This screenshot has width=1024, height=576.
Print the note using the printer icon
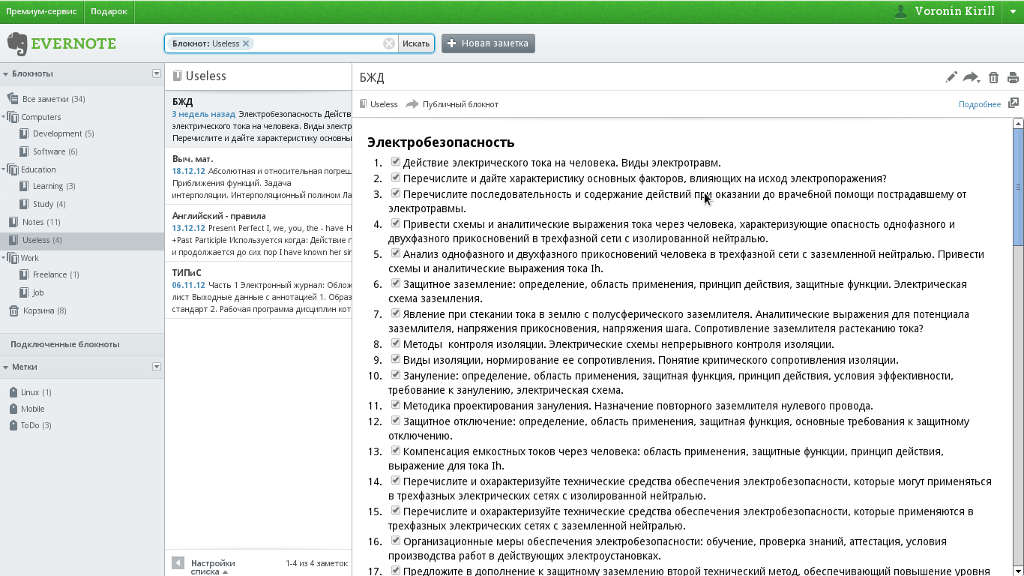(1013, 77)
